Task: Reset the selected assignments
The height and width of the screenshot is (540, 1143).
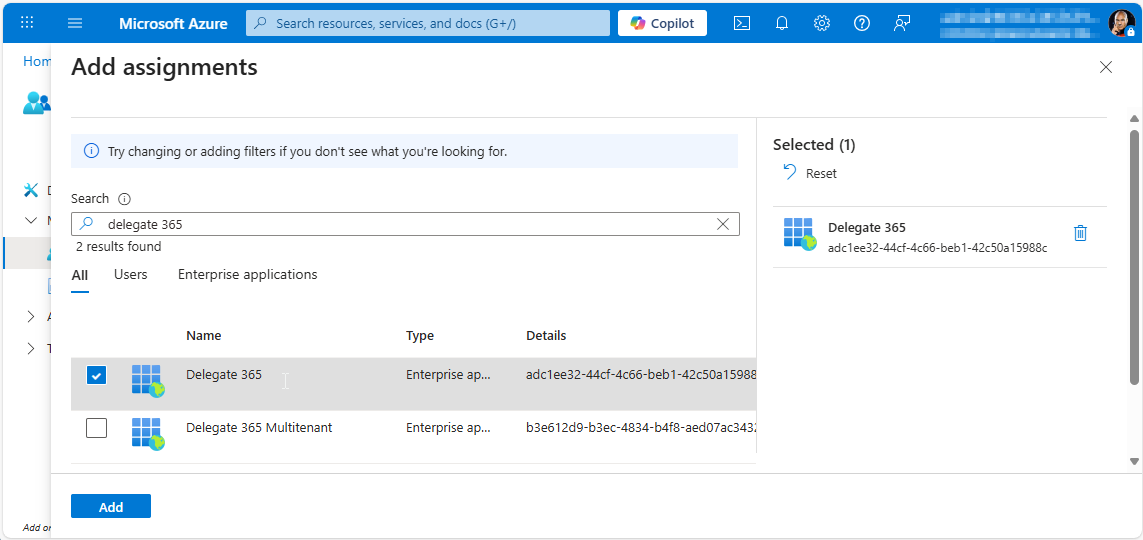Action: (810, 173)
